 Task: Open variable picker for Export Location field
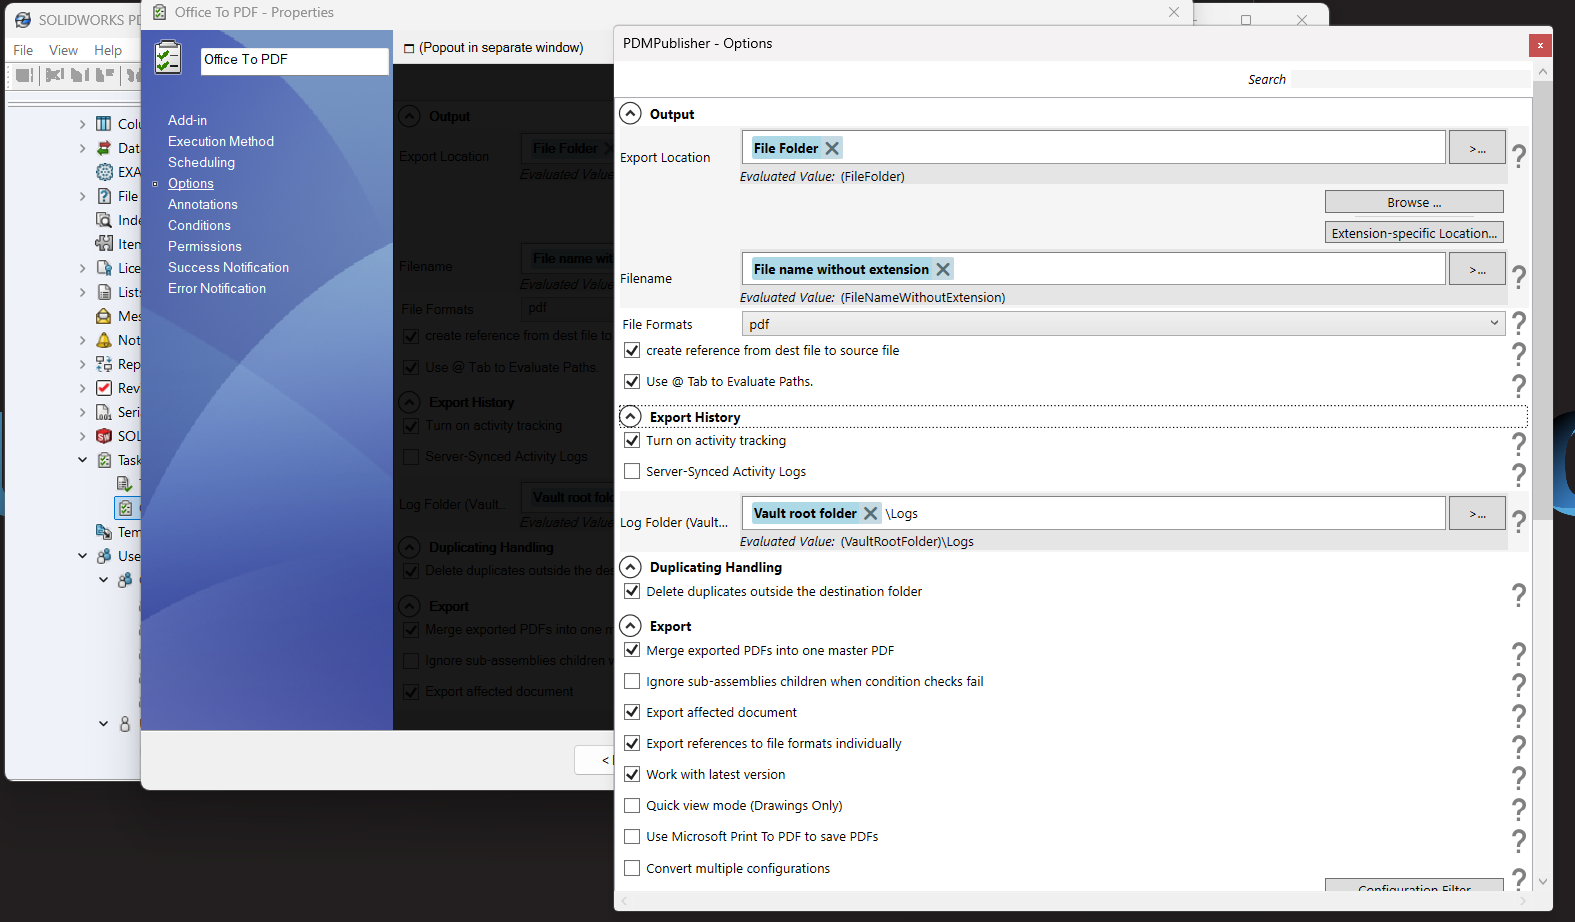[x=1476, y=148]
